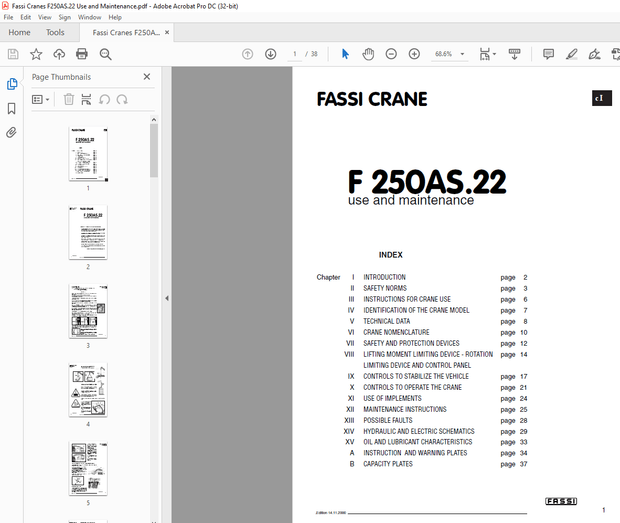
Task: Select page 3 thumbnail
Action: pos(88,311)
